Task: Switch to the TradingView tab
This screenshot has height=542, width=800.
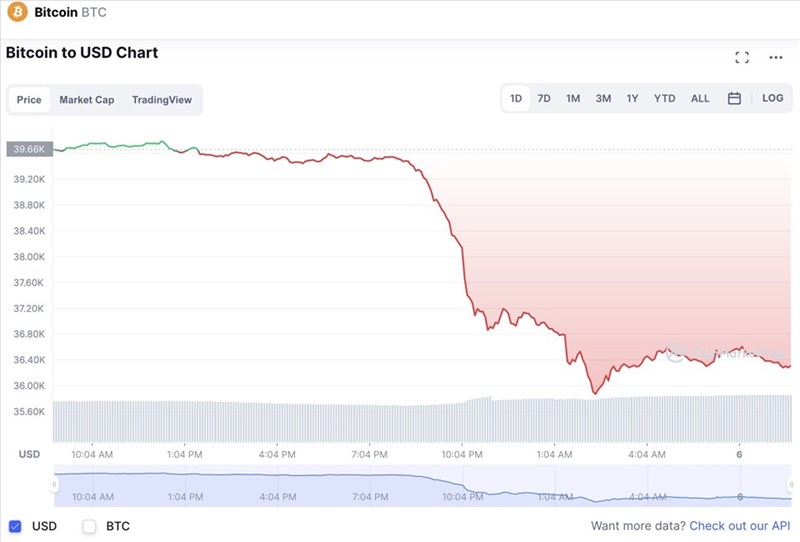Action: point(162,100)
